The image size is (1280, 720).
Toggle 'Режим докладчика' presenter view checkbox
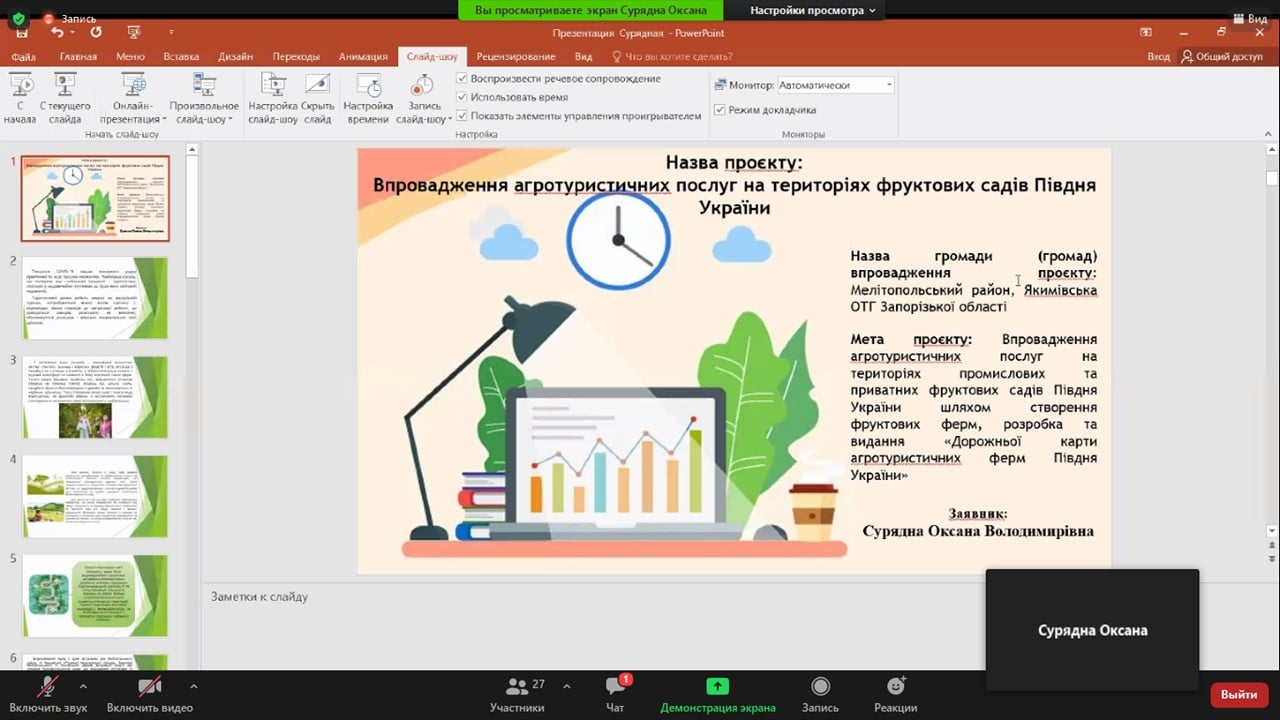click(x=720, y=110)
